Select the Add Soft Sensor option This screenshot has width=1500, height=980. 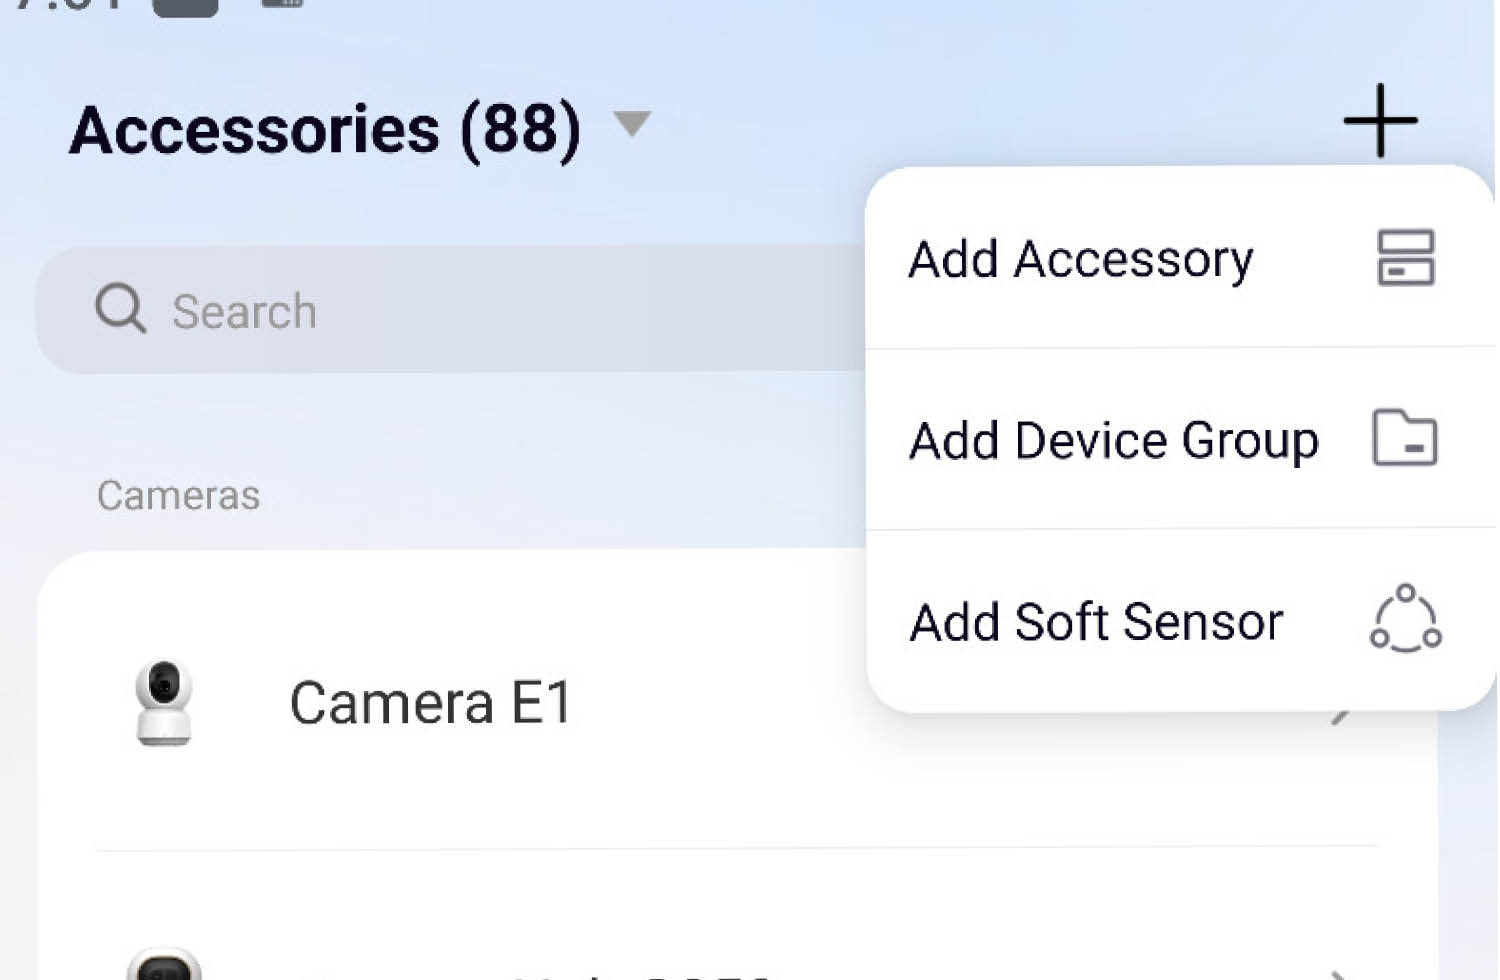tap(1096, 622)
